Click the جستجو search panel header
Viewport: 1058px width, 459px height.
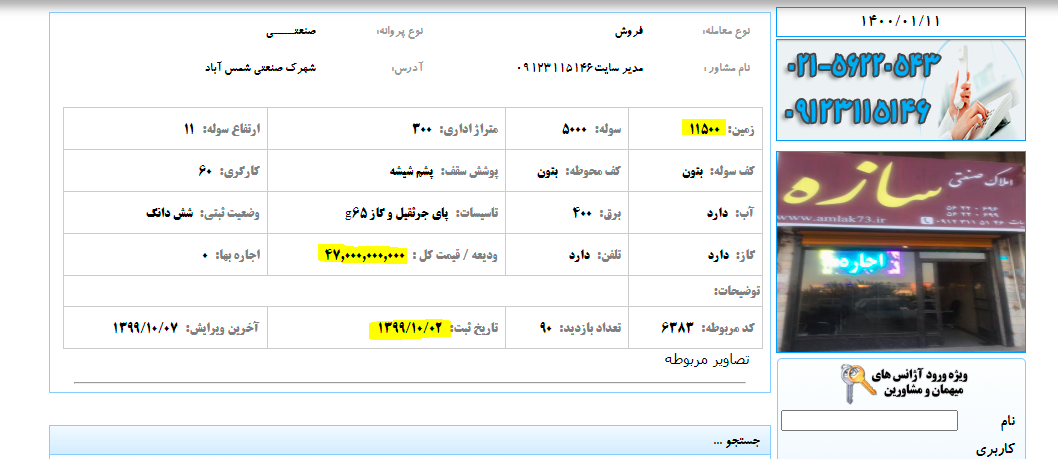(x=410, y=441)
